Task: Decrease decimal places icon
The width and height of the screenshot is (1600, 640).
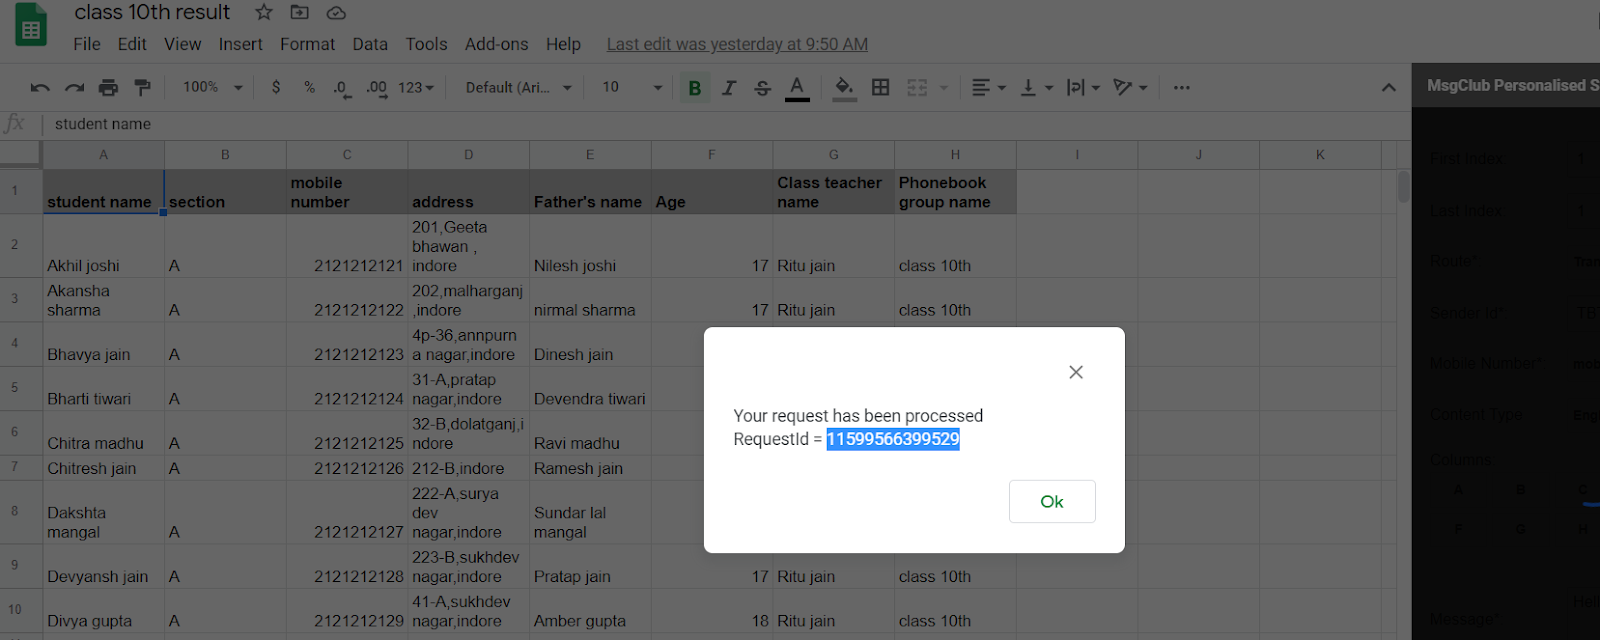Action: coord(342,88)
